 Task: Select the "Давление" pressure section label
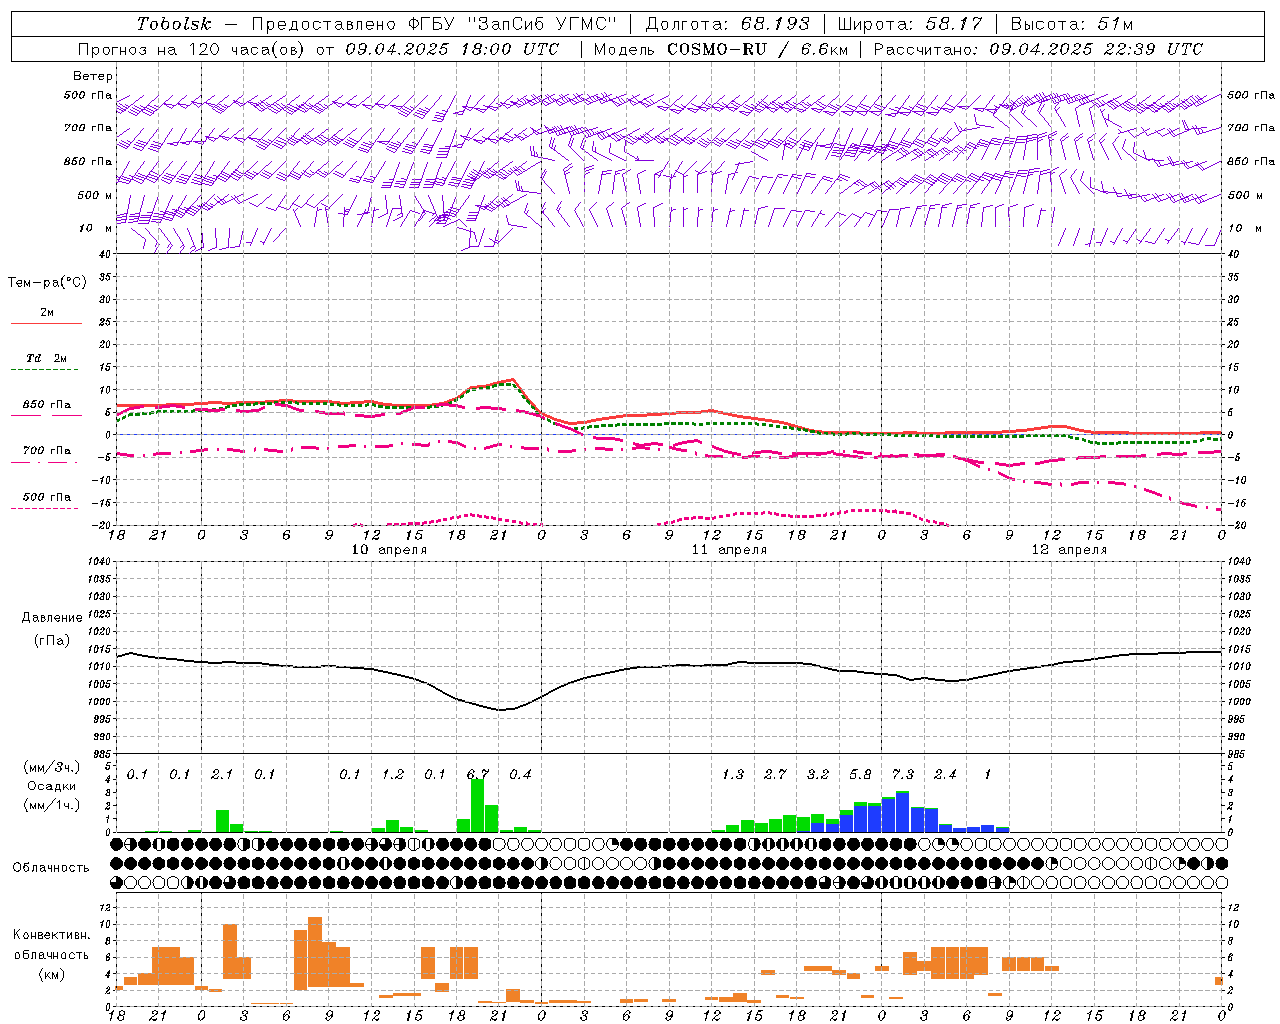52,618
